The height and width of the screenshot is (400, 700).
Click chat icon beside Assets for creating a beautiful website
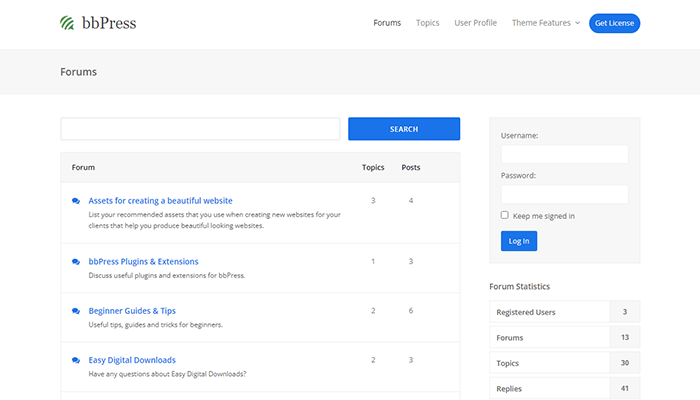76,201
